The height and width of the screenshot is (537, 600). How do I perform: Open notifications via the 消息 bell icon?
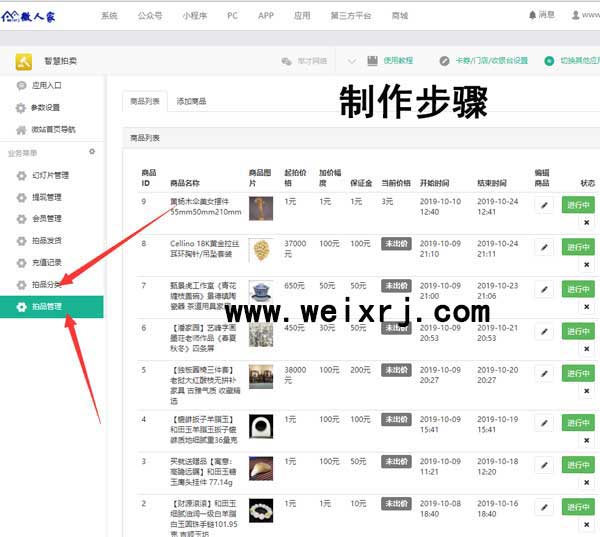532,15
